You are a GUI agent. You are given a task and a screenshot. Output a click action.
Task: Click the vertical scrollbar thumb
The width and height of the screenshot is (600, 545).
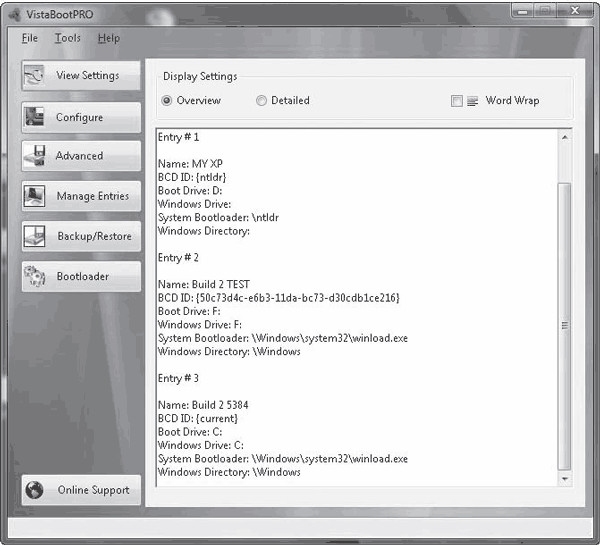tap(565, 325)
